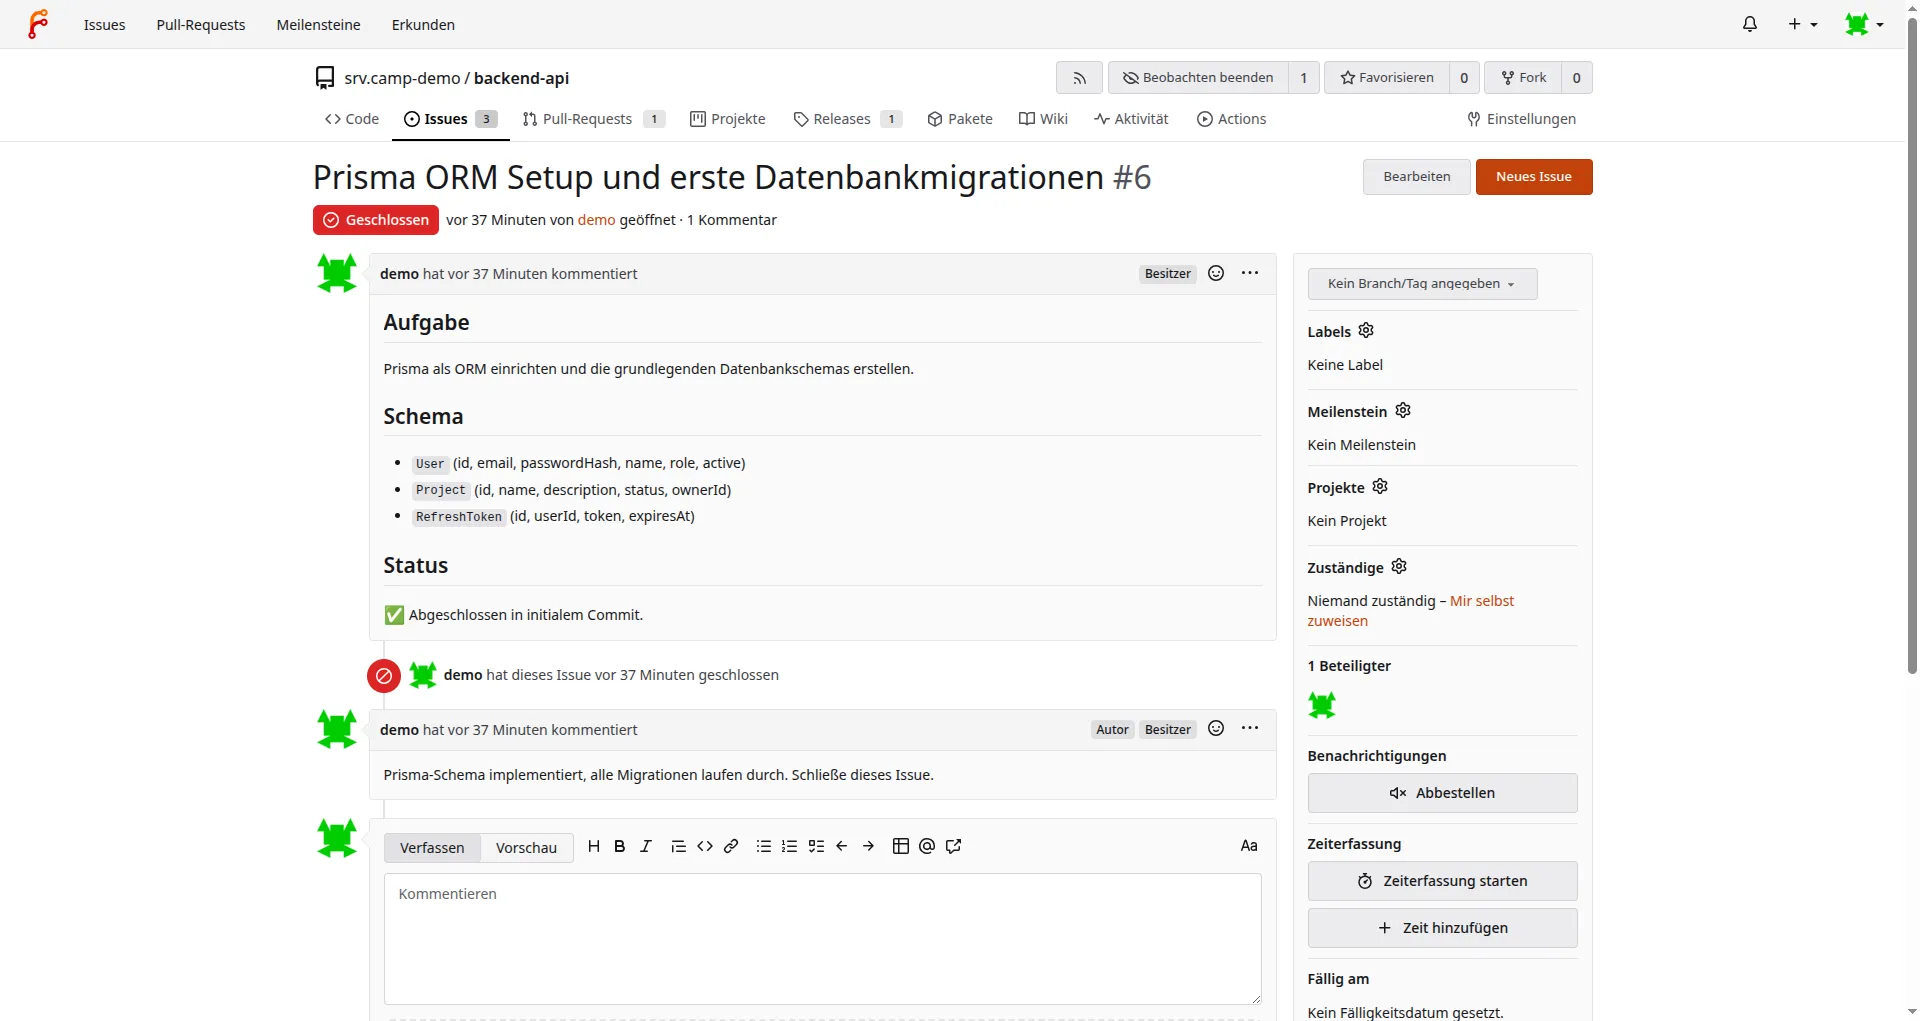Indent list with right arrow

tap(868, 847)
